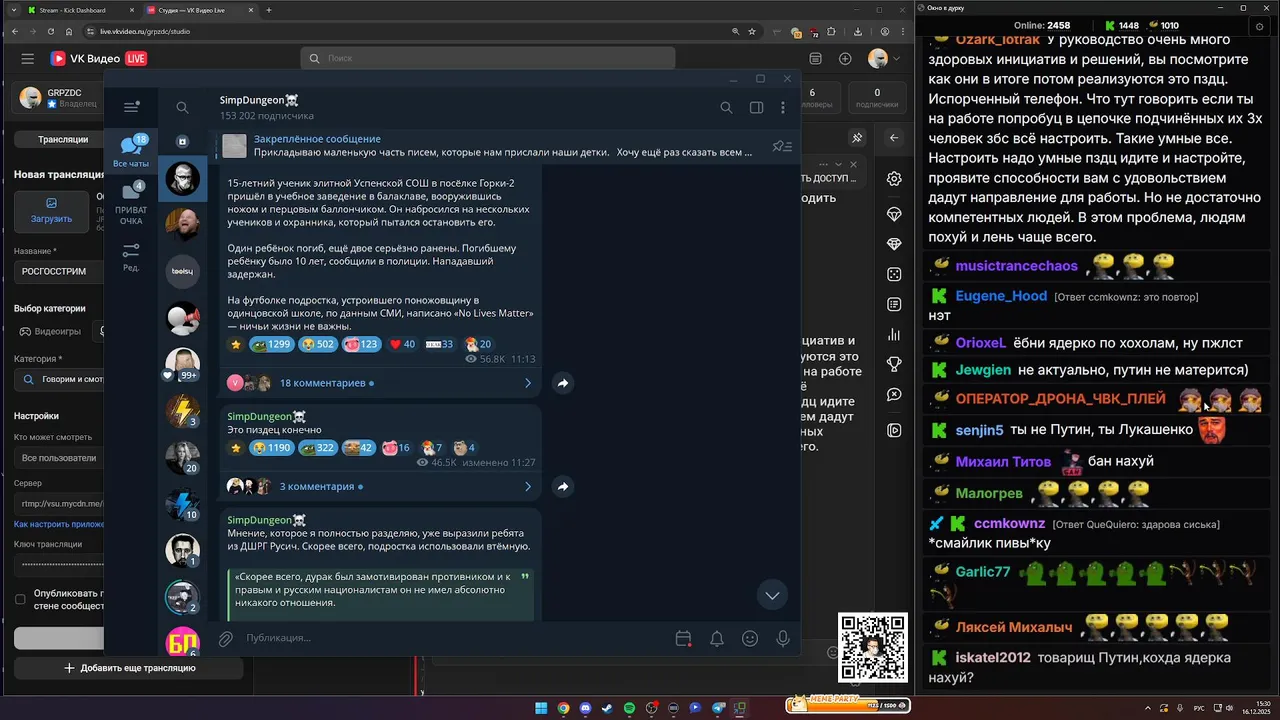
Task: Expand the VK Video profile dropdown
Action: pyautogui.click(x=899, y=59)
